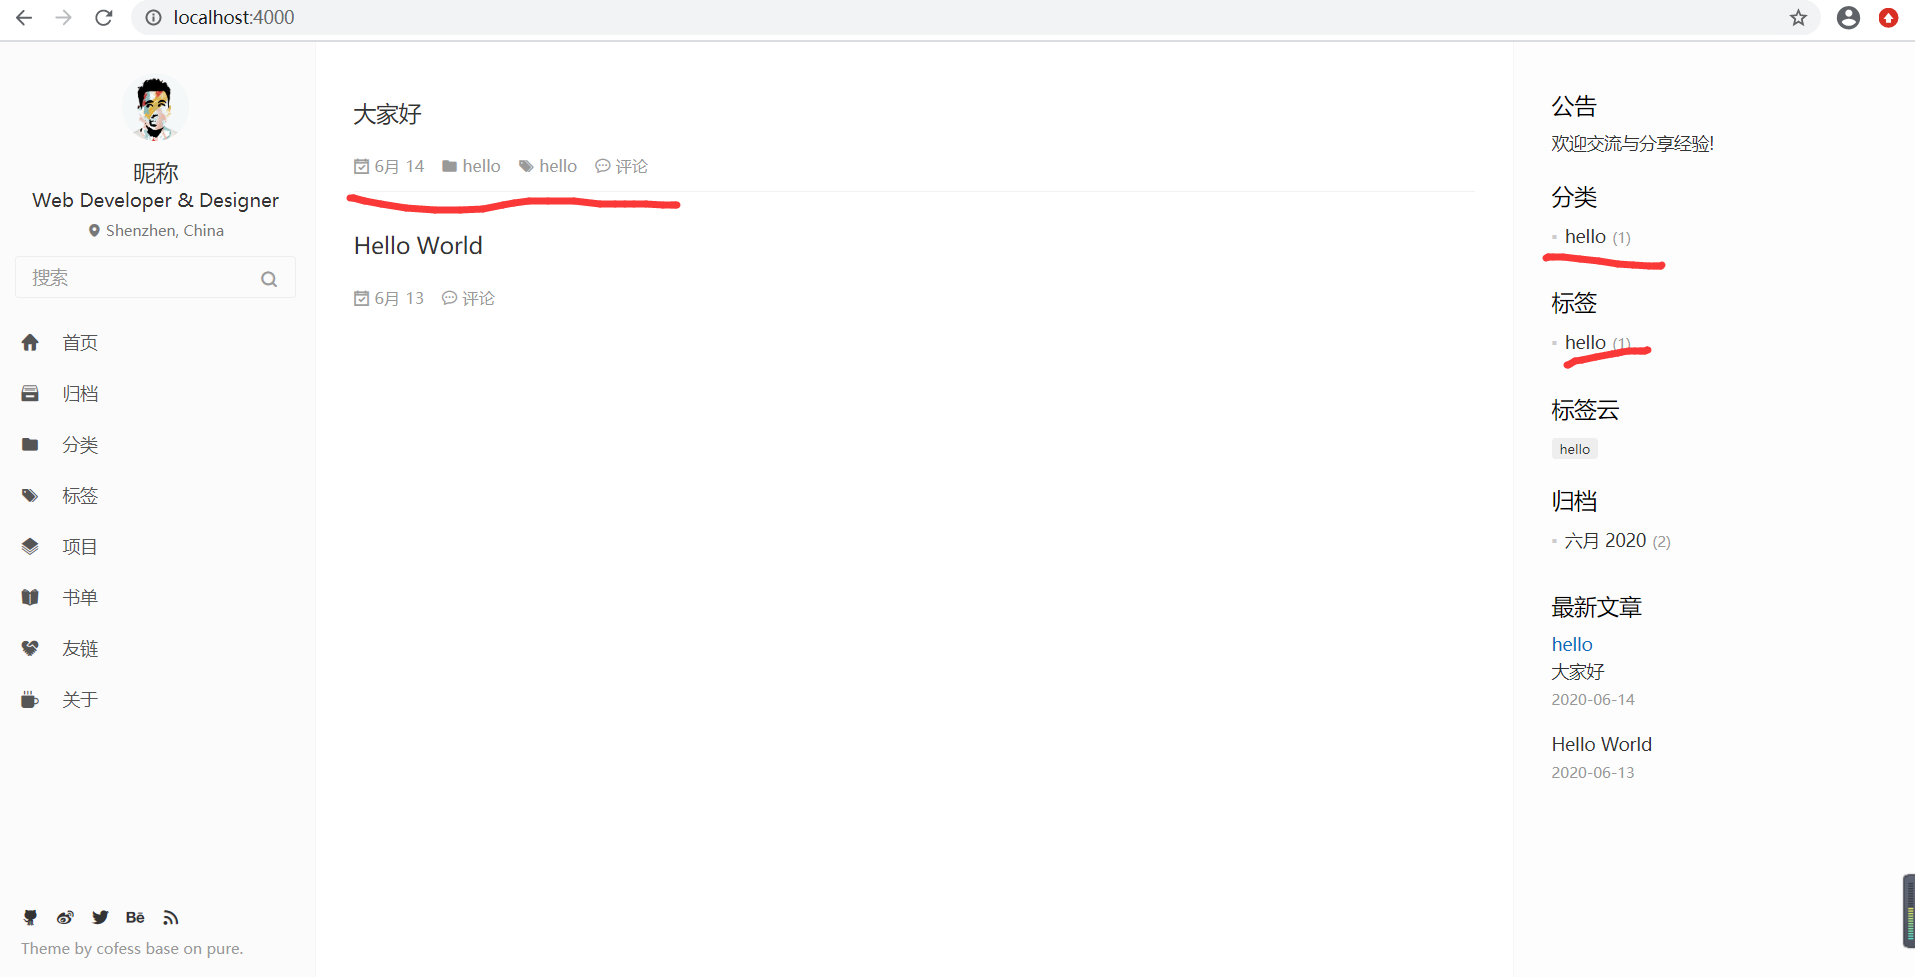Click the Shenzhen, China location text
1915x977 pixels.
point(165,231)
